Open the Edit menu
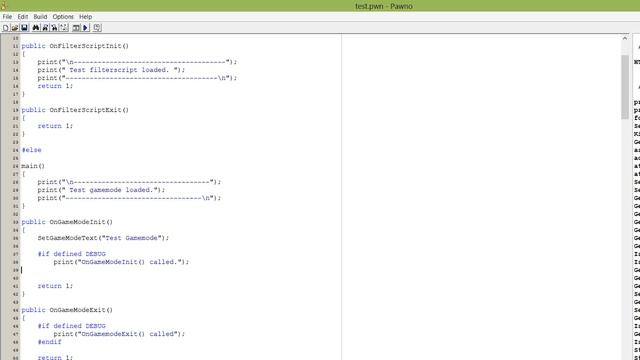The width and height of the screenshot is (640, 360). (x=22, y=17)
